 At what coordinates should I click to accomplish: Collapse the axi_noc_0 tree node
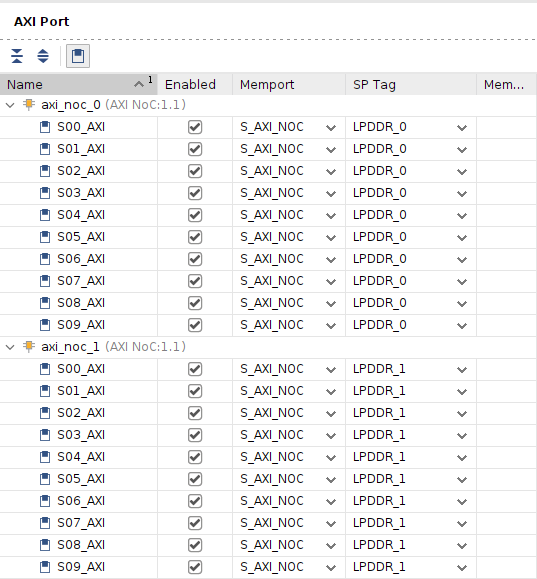coord(10,105)
